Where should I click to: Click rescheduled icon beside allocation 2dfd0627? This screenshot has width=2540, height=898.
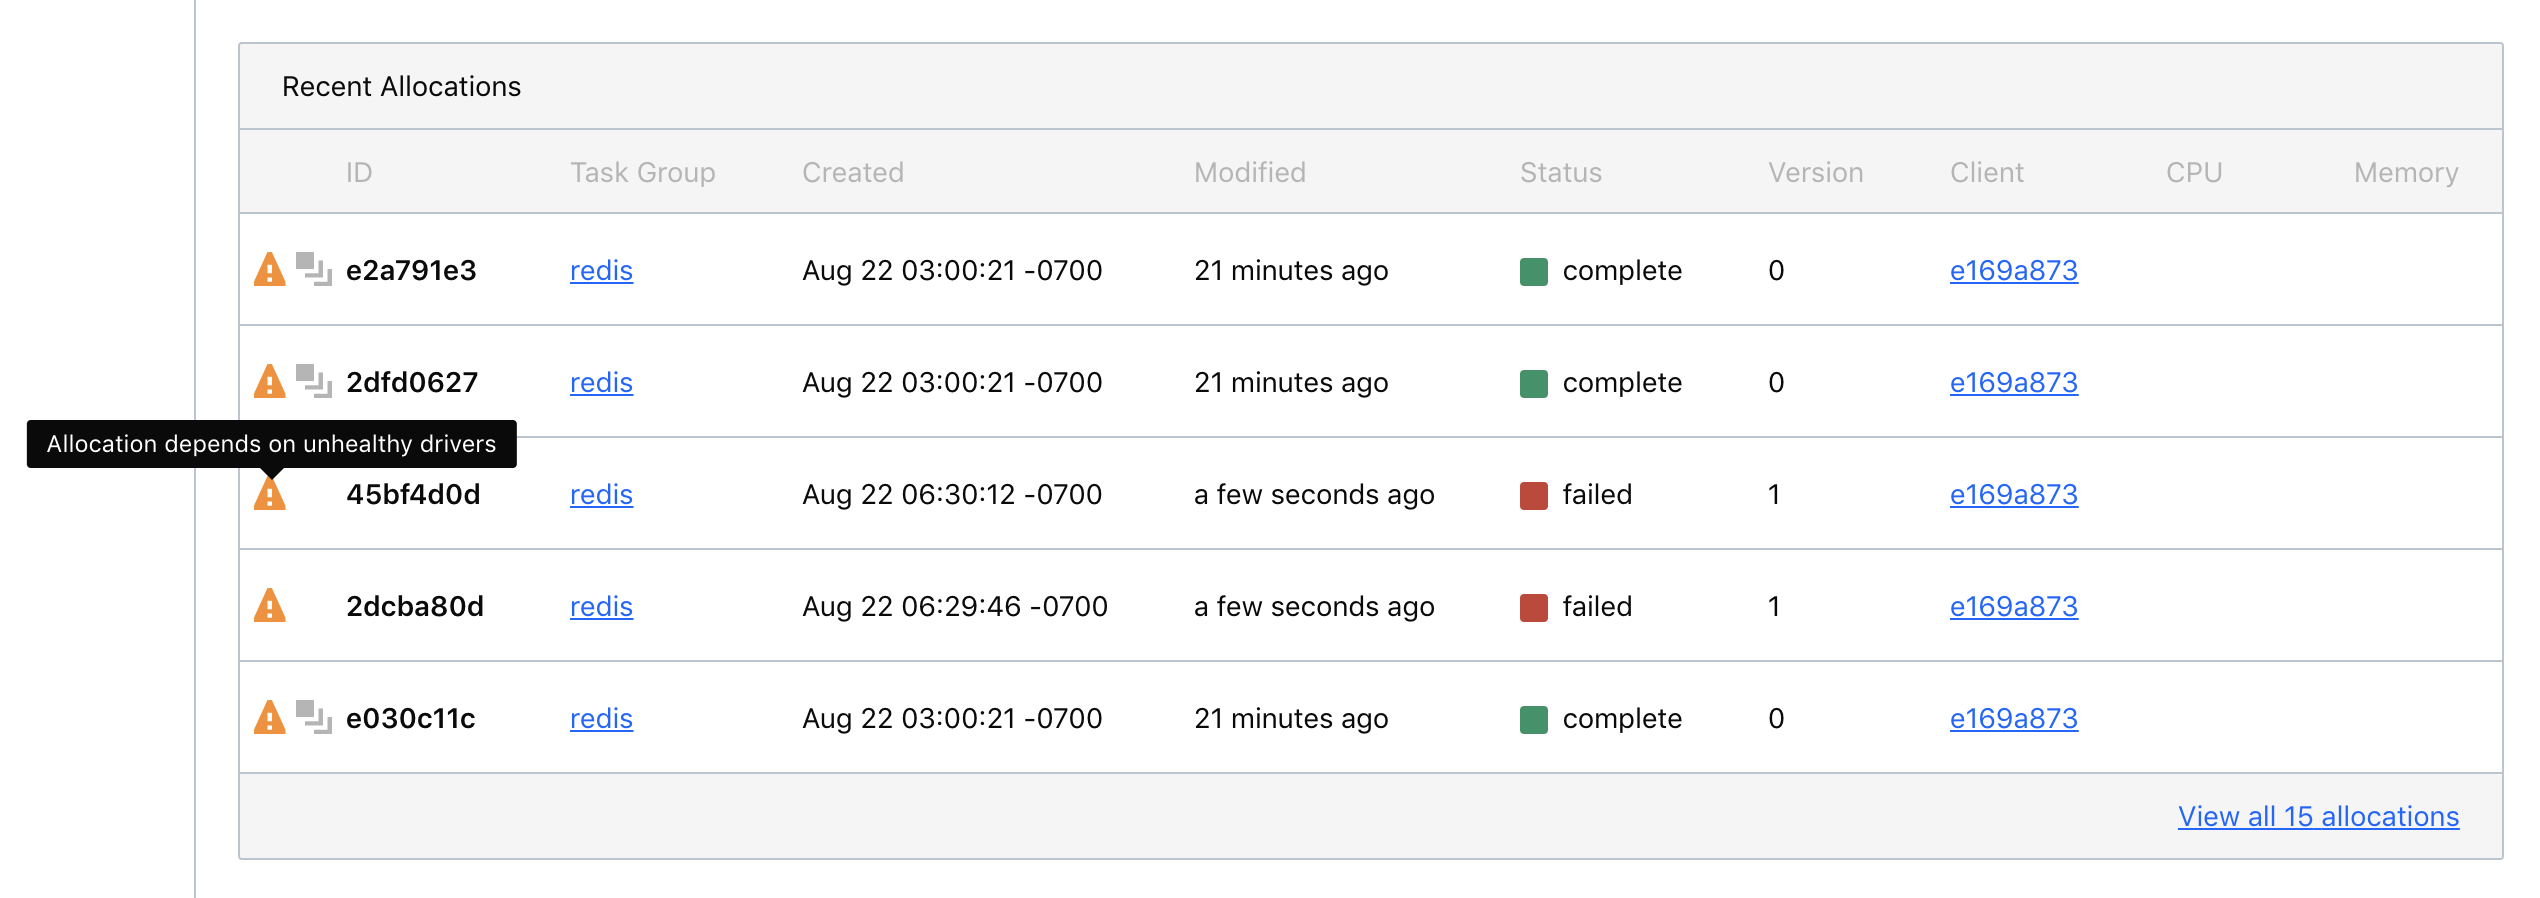point(313,381)
